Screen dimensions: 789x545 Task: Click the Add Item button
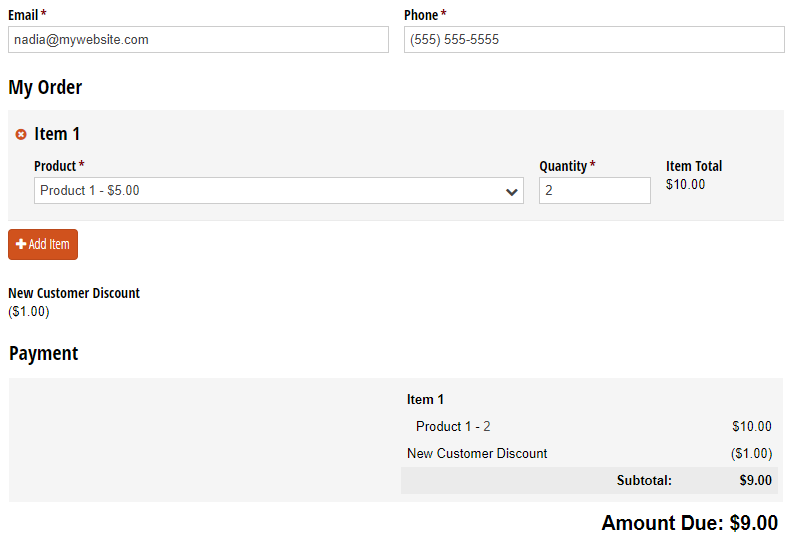point(43,245)
